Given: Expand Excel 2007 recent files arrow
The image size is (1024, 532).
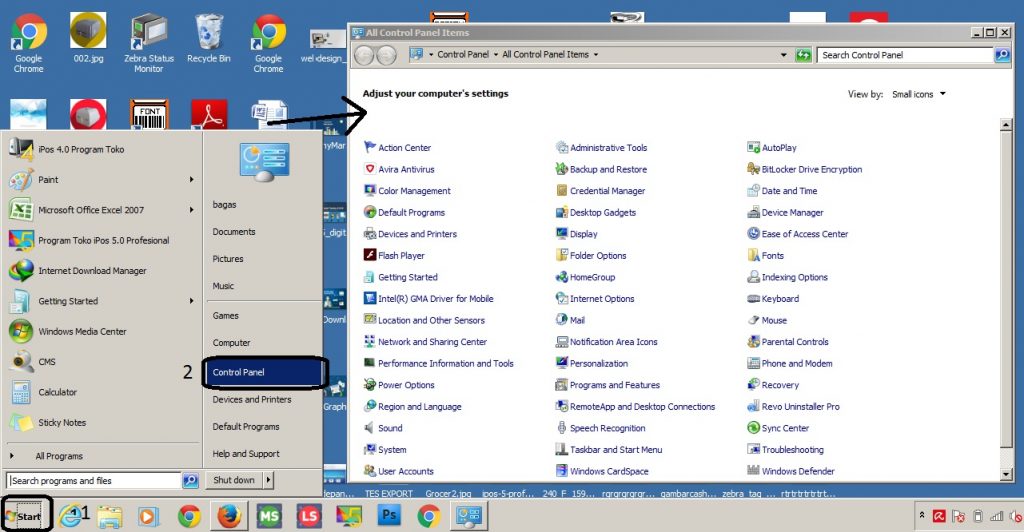Looking at the screenshot, I should 191,210.
